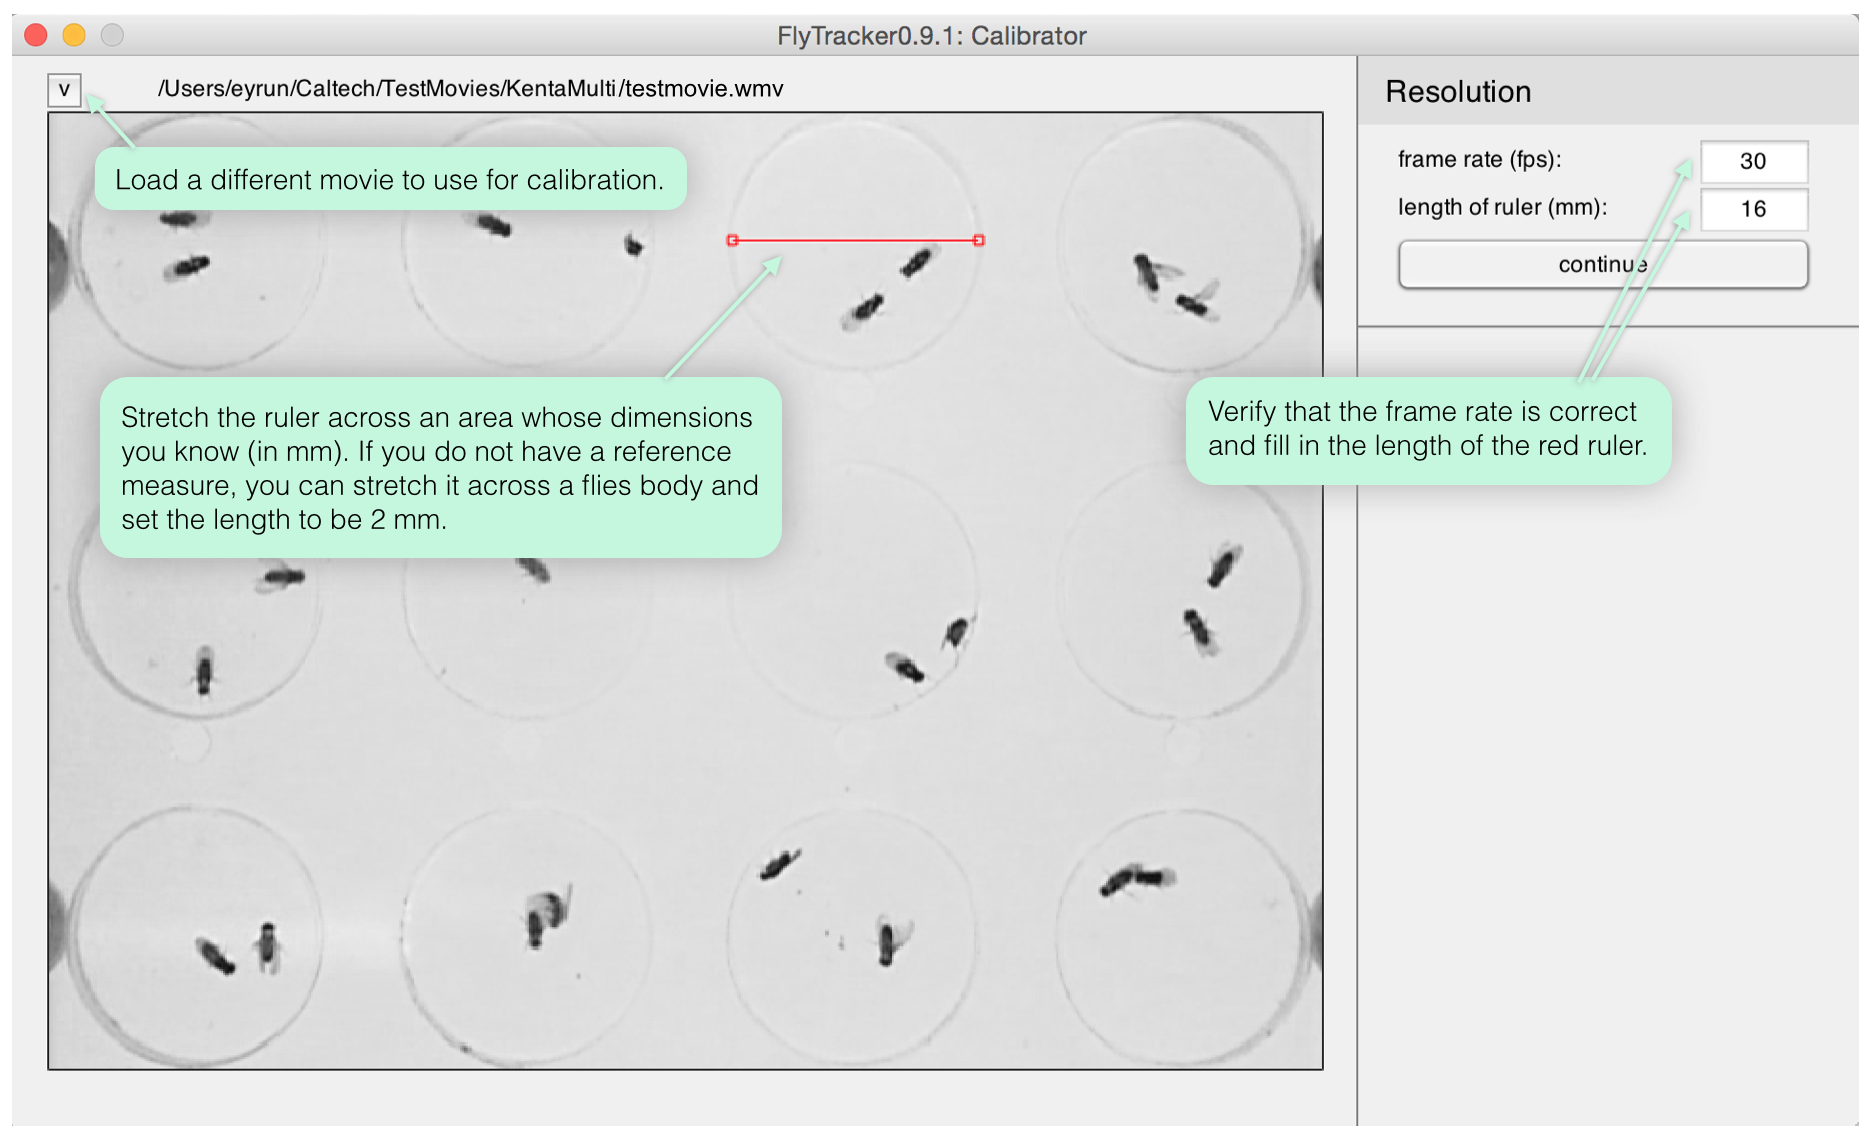The height and width of the screenshot is (1140, 1874).
Task: Click the 'Load a different movie' tooltip
Action: (390, 180)
